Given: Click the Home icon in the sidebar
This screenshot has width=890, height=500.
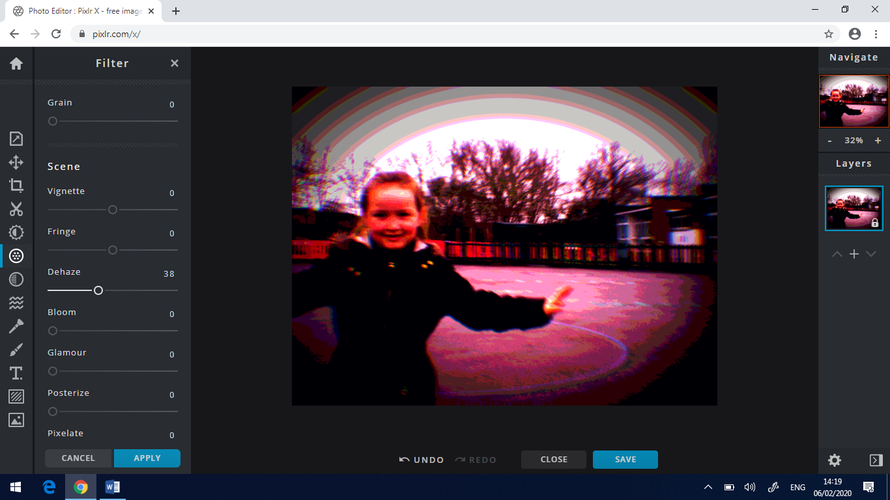Looking at the screenshot, I should point(16,63).
